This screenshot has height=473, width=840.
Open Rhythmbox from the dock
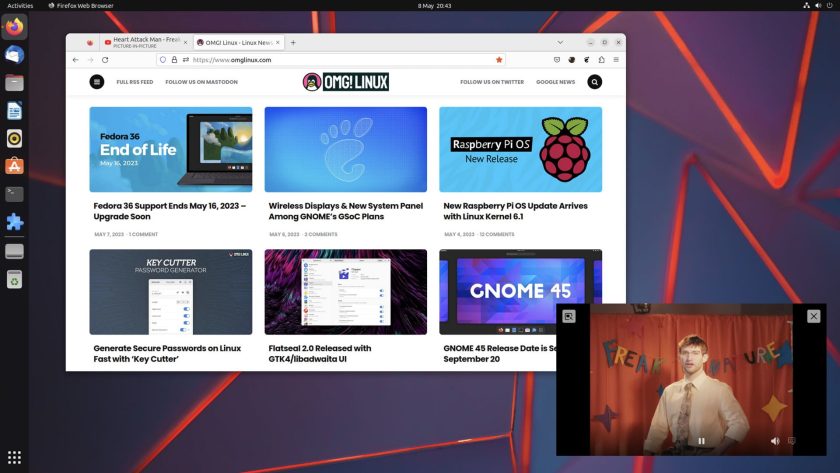click(x=14, y=138)
